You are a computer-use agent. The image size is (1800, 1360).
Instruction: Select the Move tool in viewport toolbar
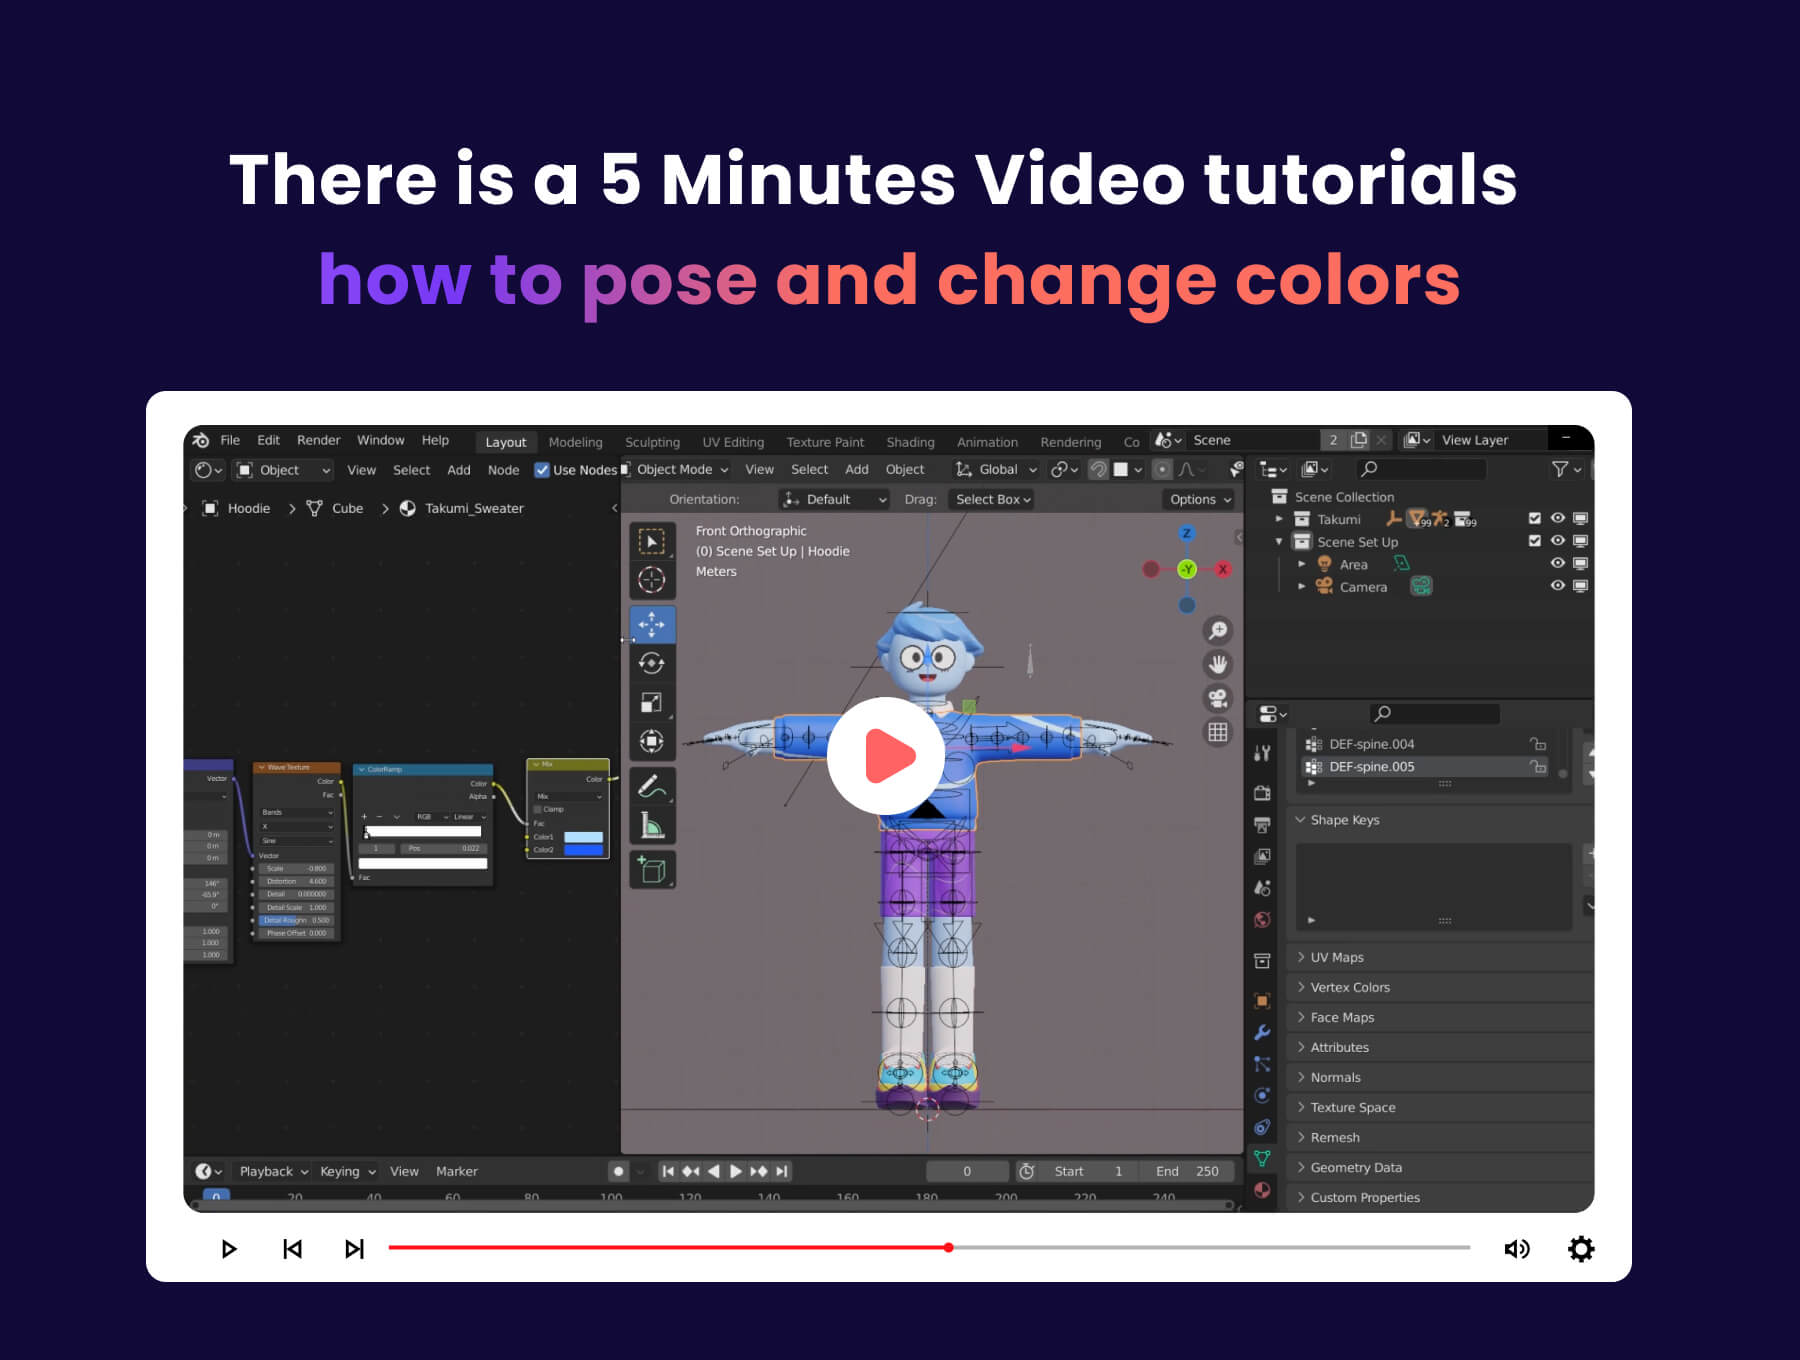(651, 625)
